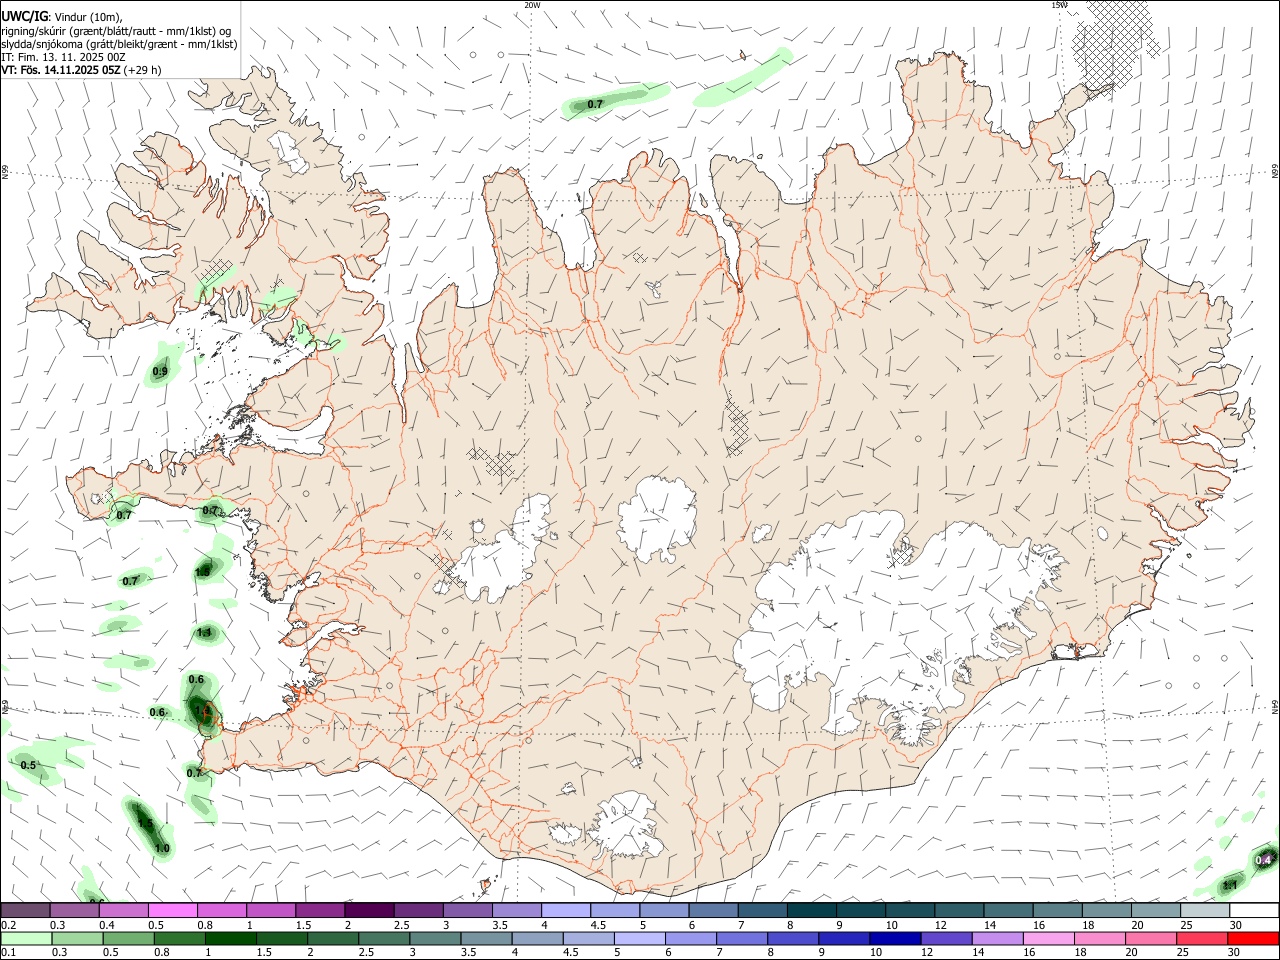This screenshot has width=1280, height=960.
Task: Click the '15W' longitude label
Action: pyautogui.click(x=1058, y=4)
